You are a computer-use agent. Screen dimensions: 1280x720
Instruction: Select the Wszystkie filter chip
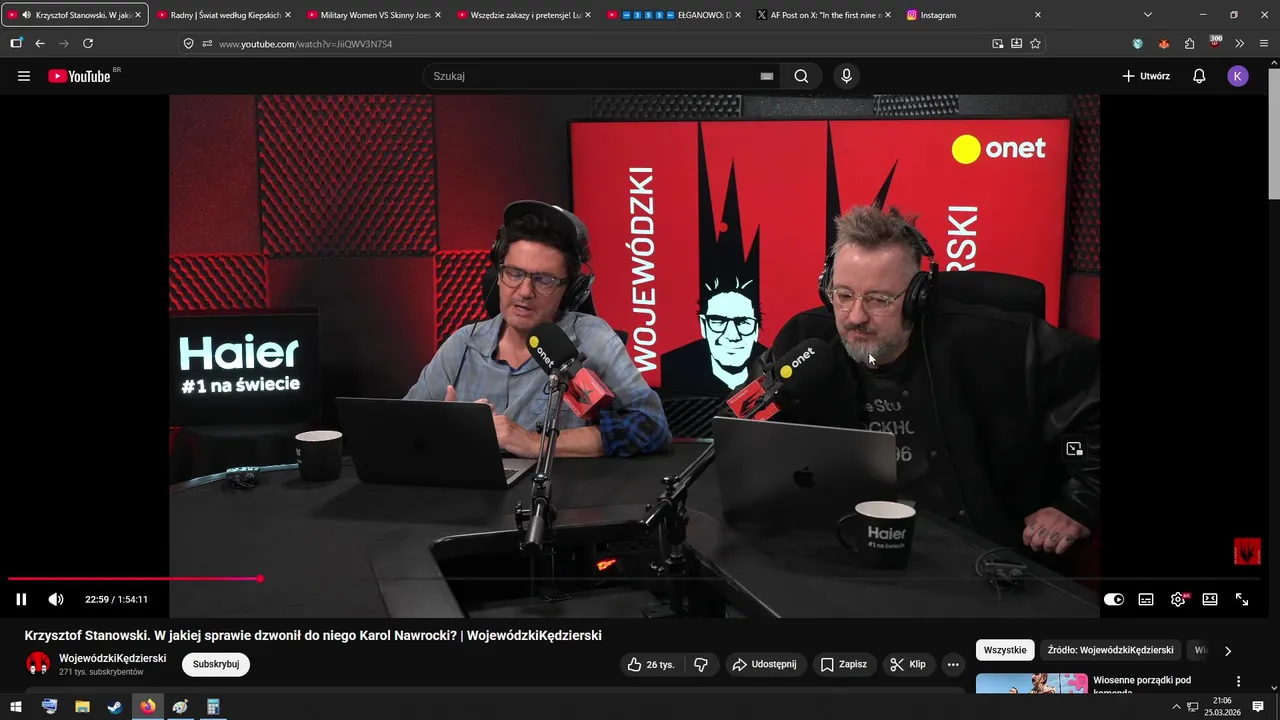click(1005, 650)
